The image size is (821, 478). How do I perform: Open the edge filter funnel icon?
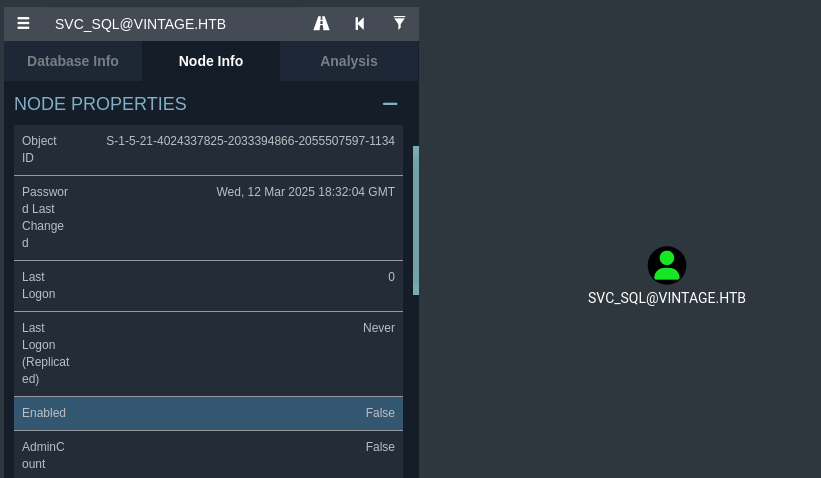point(399,23)
